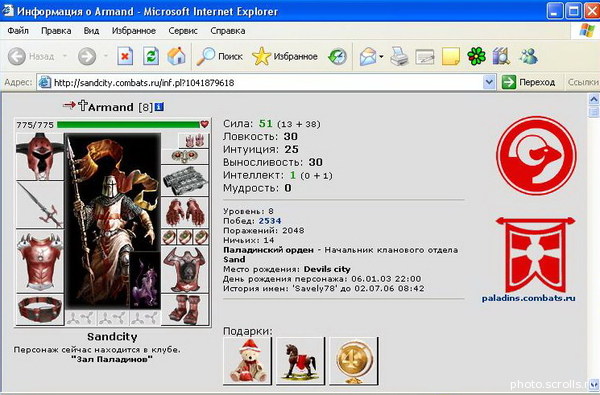Click the scrollbar up arrow
Viewport: 600px width, 395px height.
593,100
